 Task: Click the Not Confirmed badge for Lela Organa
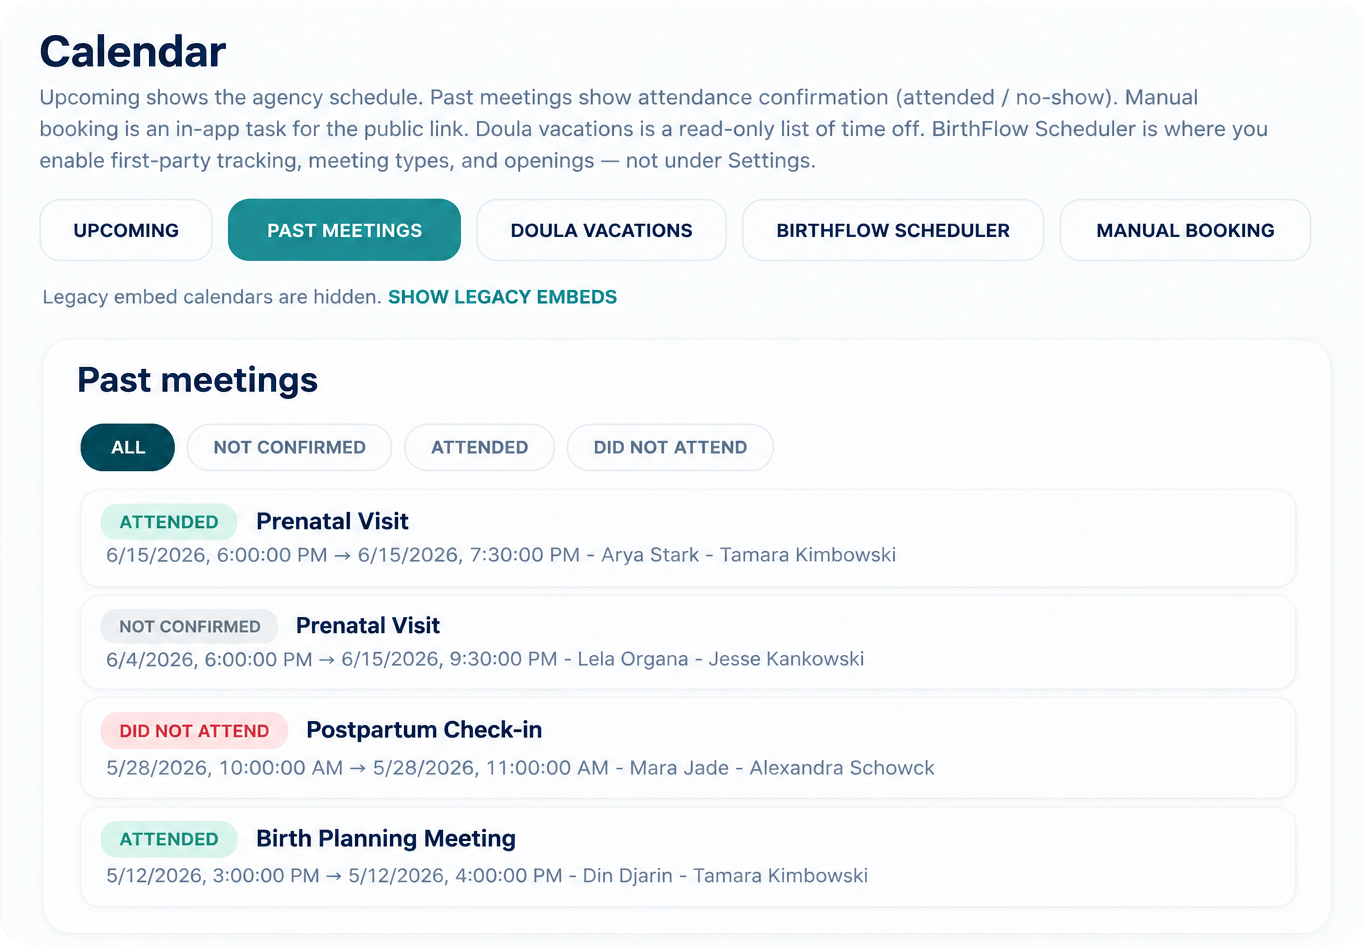click(190, 626)
